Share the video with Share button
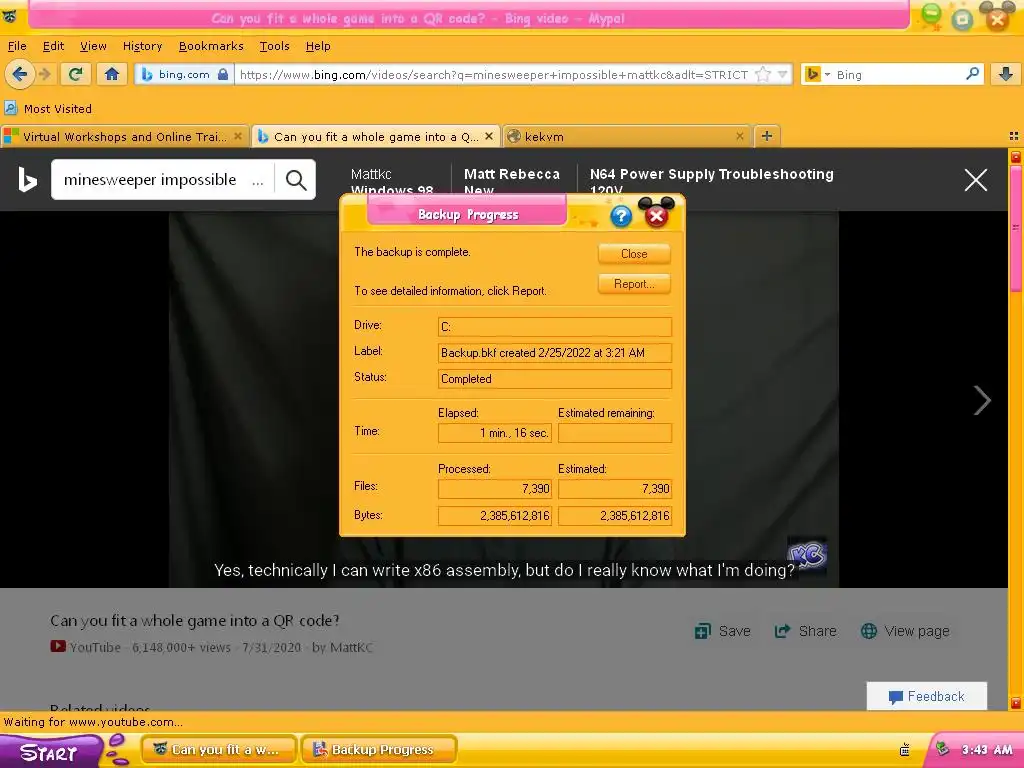1024x768 pixels. 805,631
